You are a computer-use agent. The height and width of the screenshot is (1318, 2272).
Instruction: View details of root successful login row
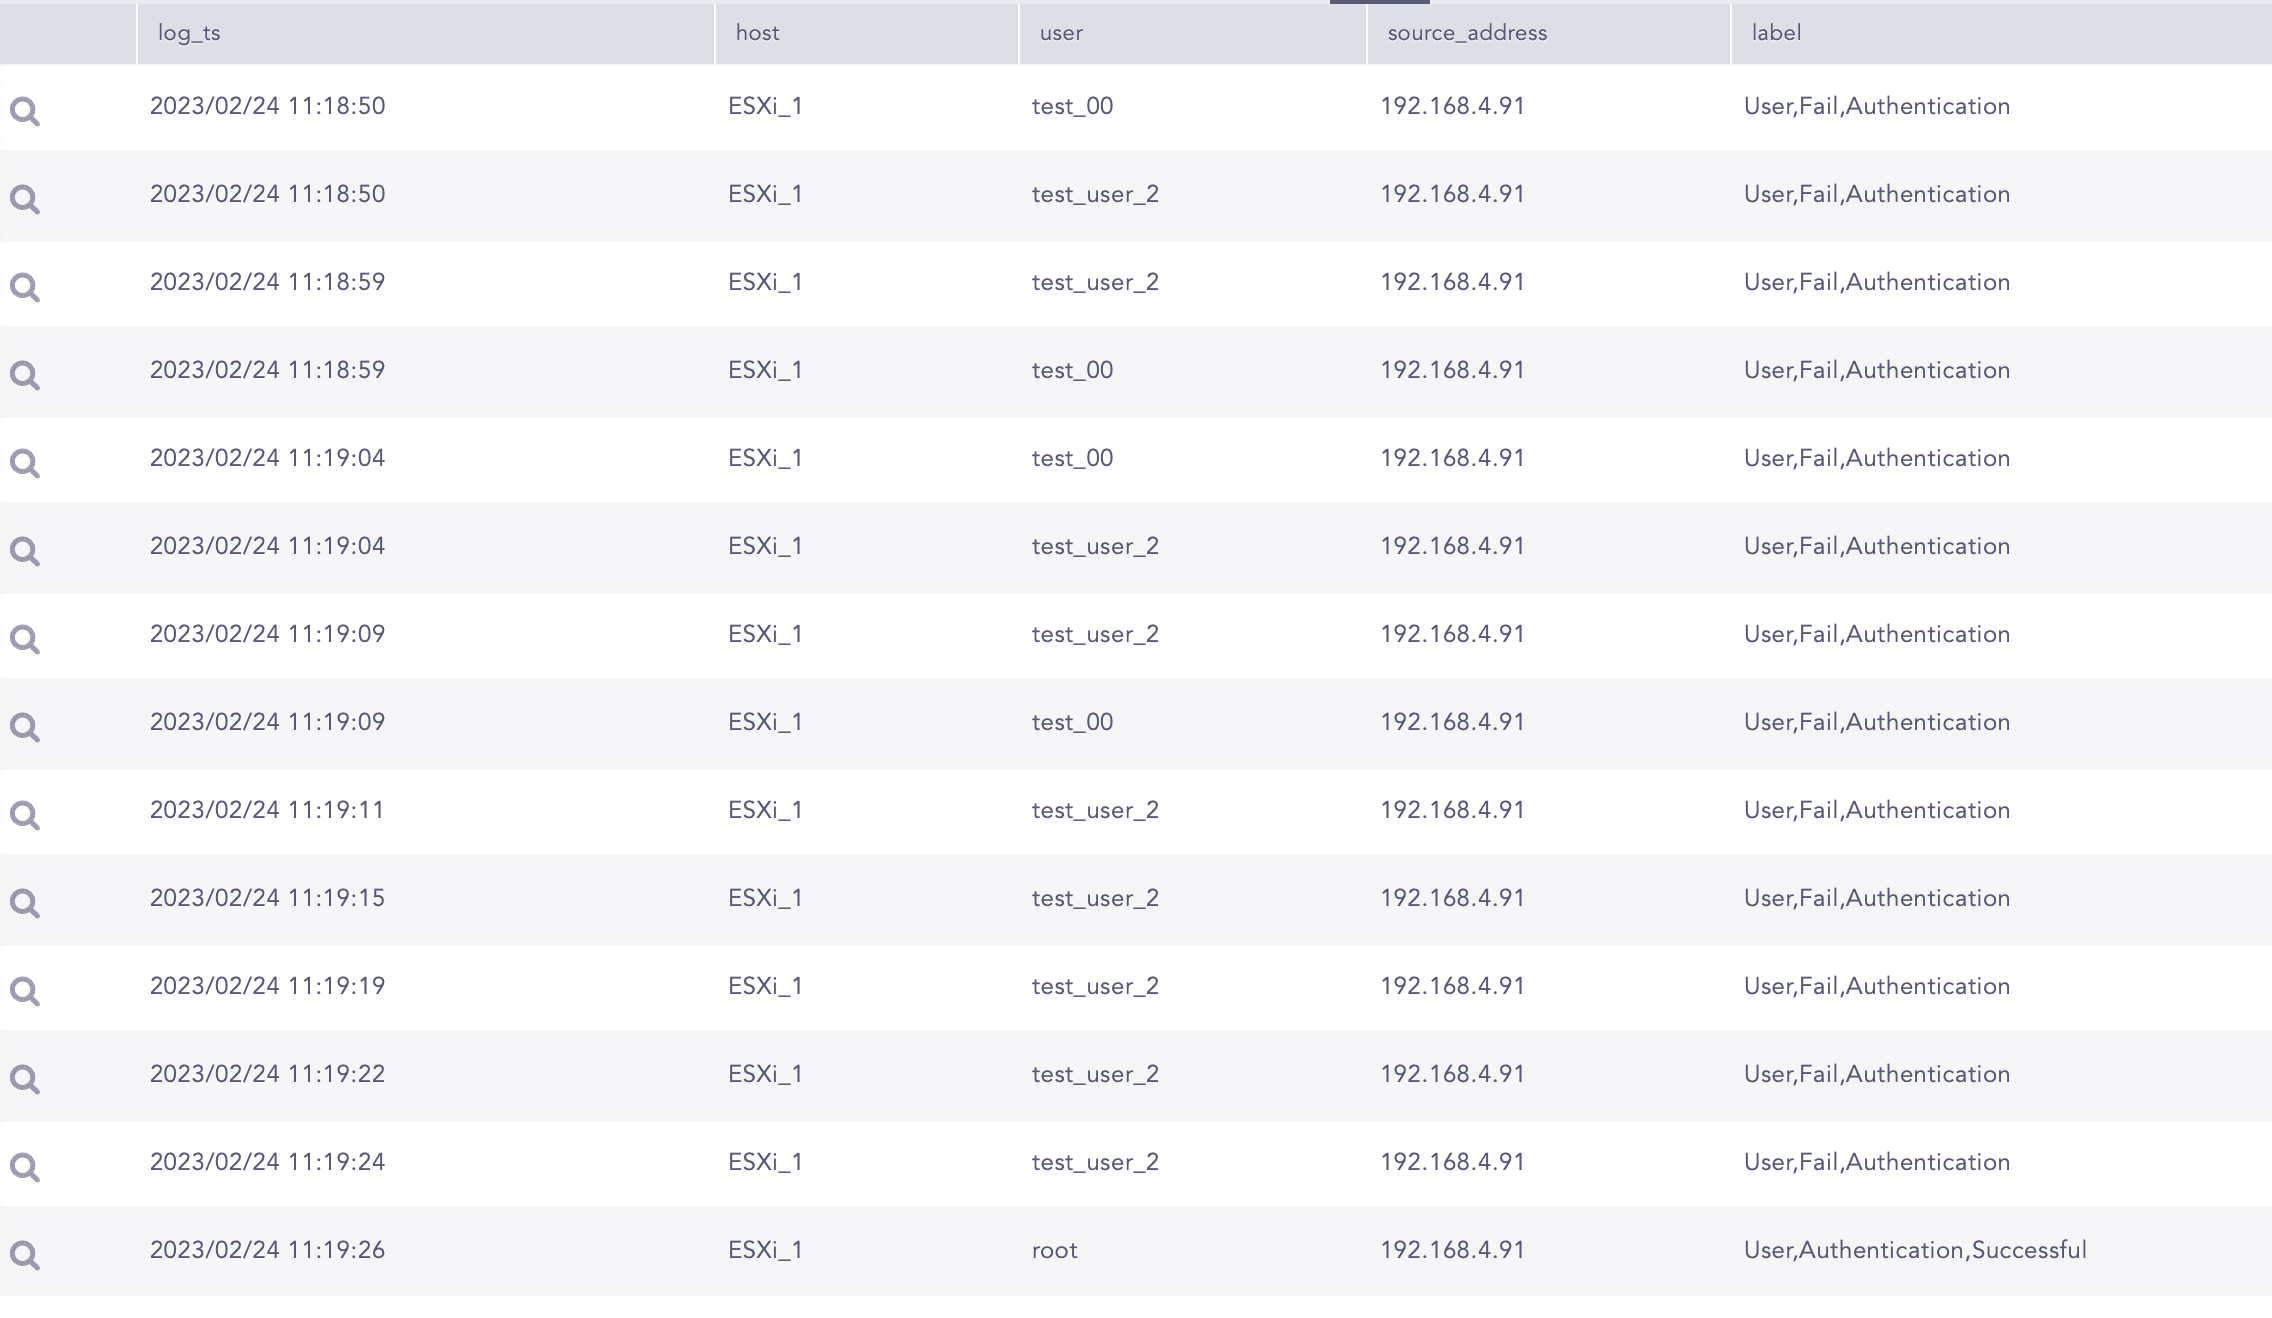click(x=25, y=1255)
